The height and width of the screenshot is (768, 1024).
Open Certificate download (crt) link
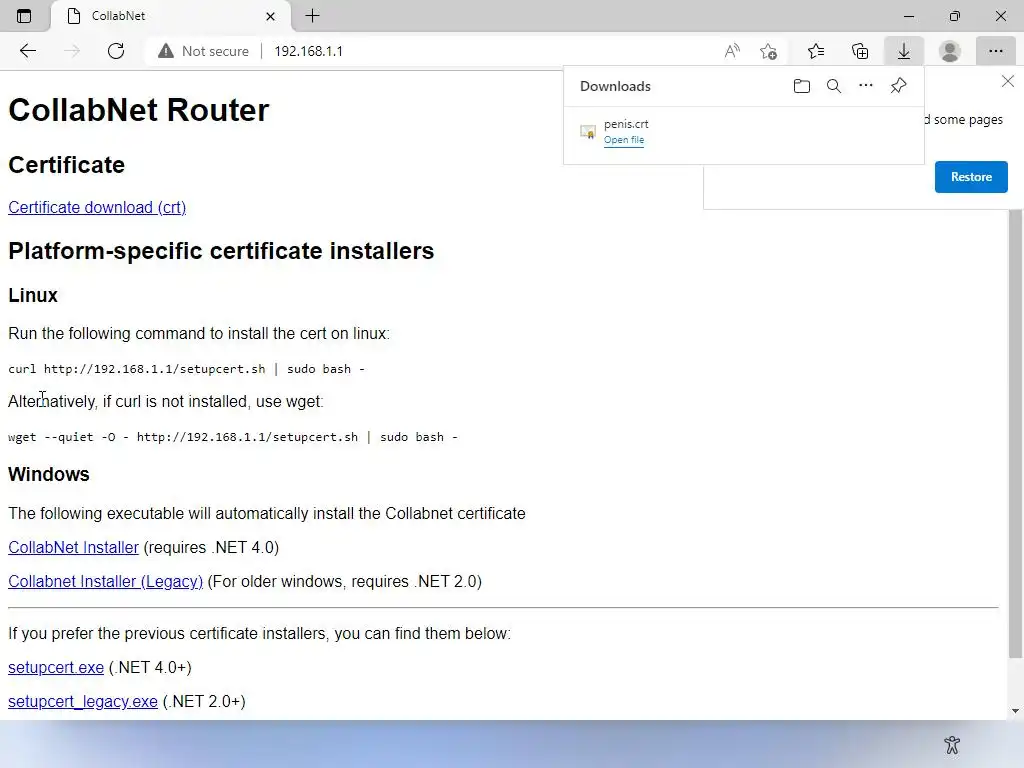[x=97, y=208]
